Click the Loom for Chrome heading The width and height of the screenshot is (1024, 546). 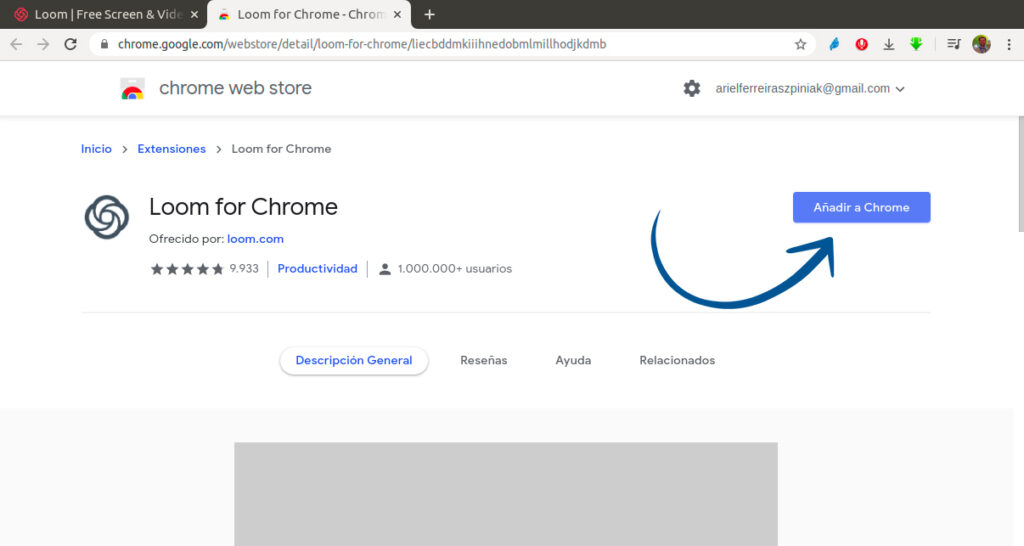point(243,207)
